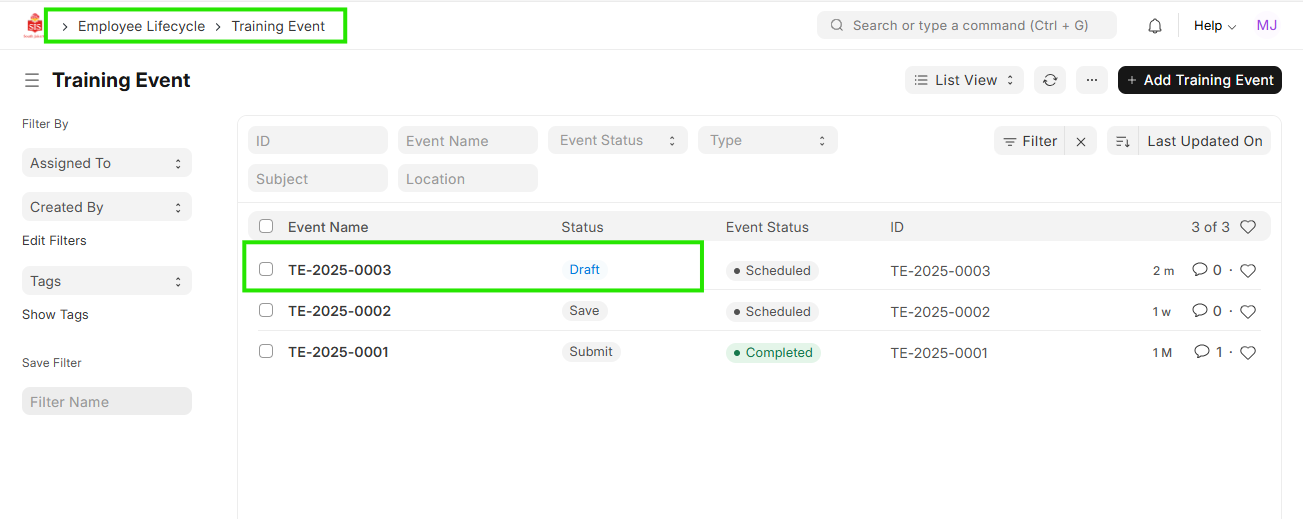Click the notification bell icon
Screen dimensions: 1303x519
1155,26
